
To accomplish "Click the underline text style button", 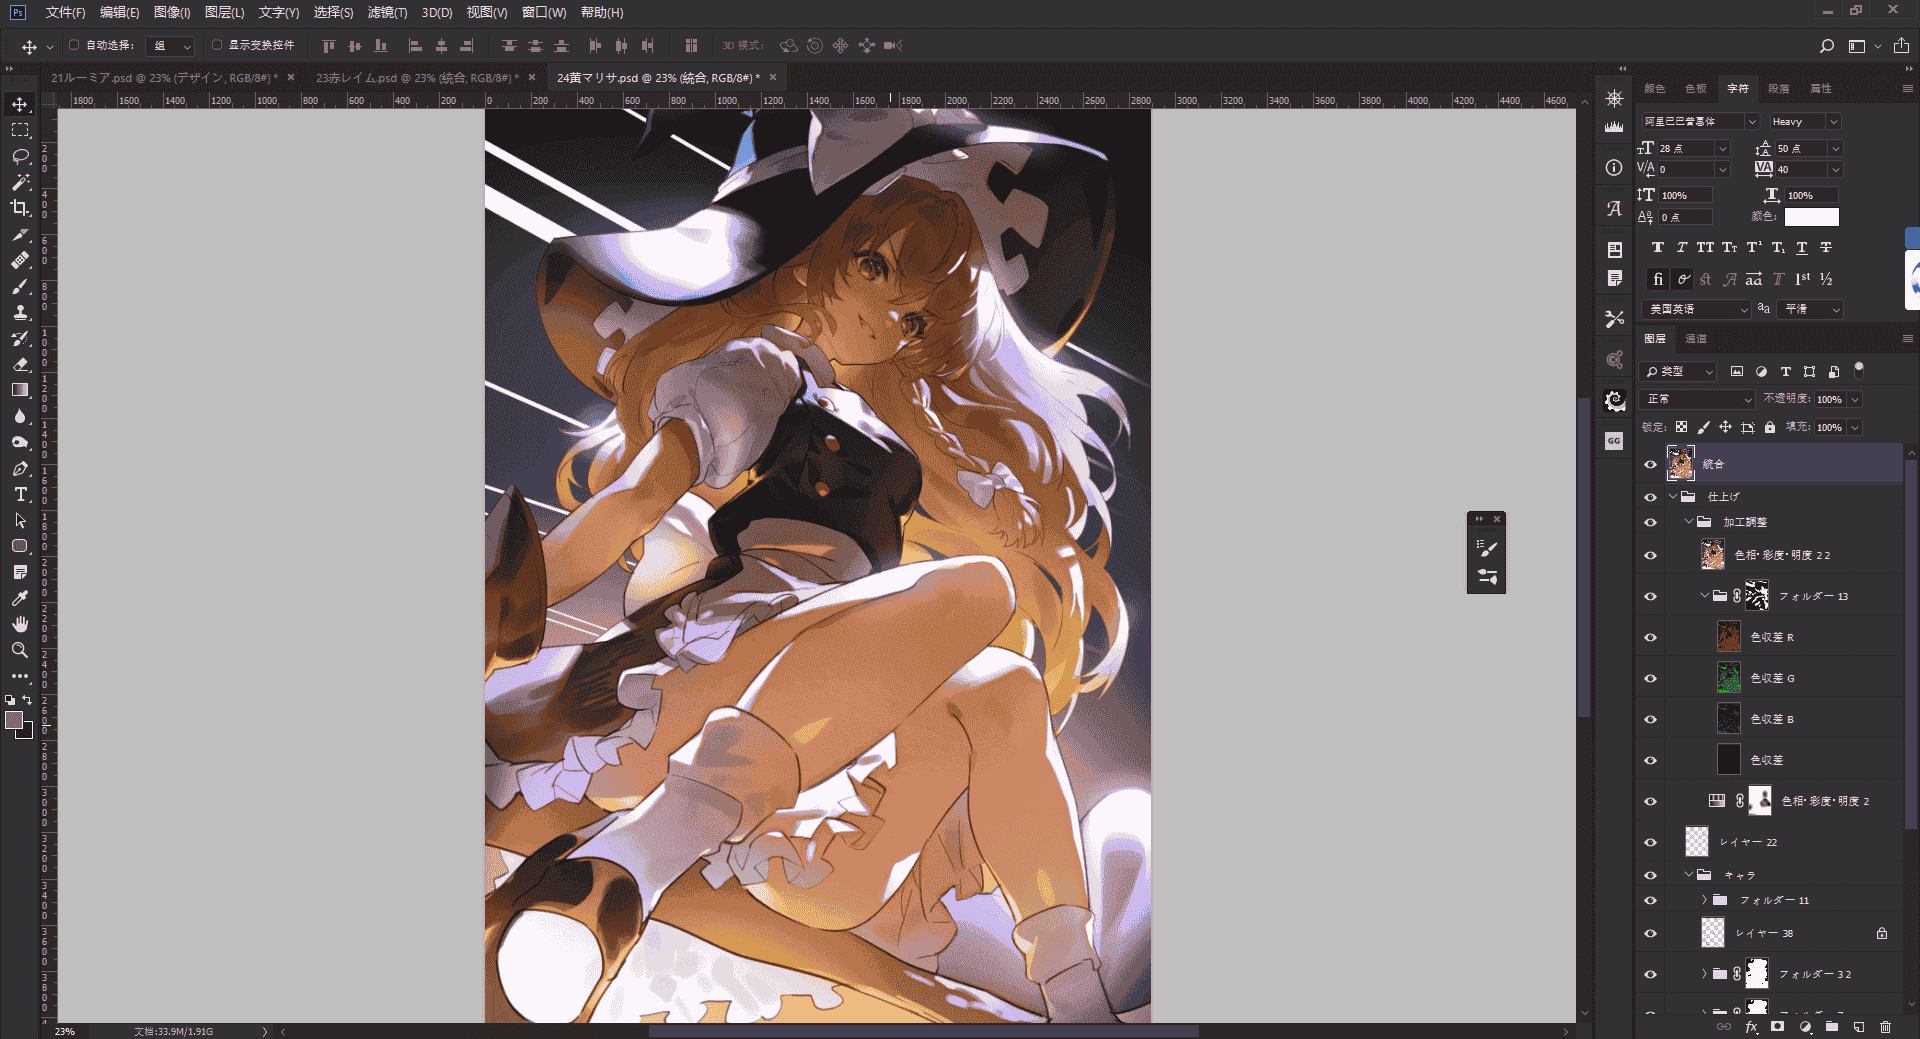I will (x=1802, y=247).
